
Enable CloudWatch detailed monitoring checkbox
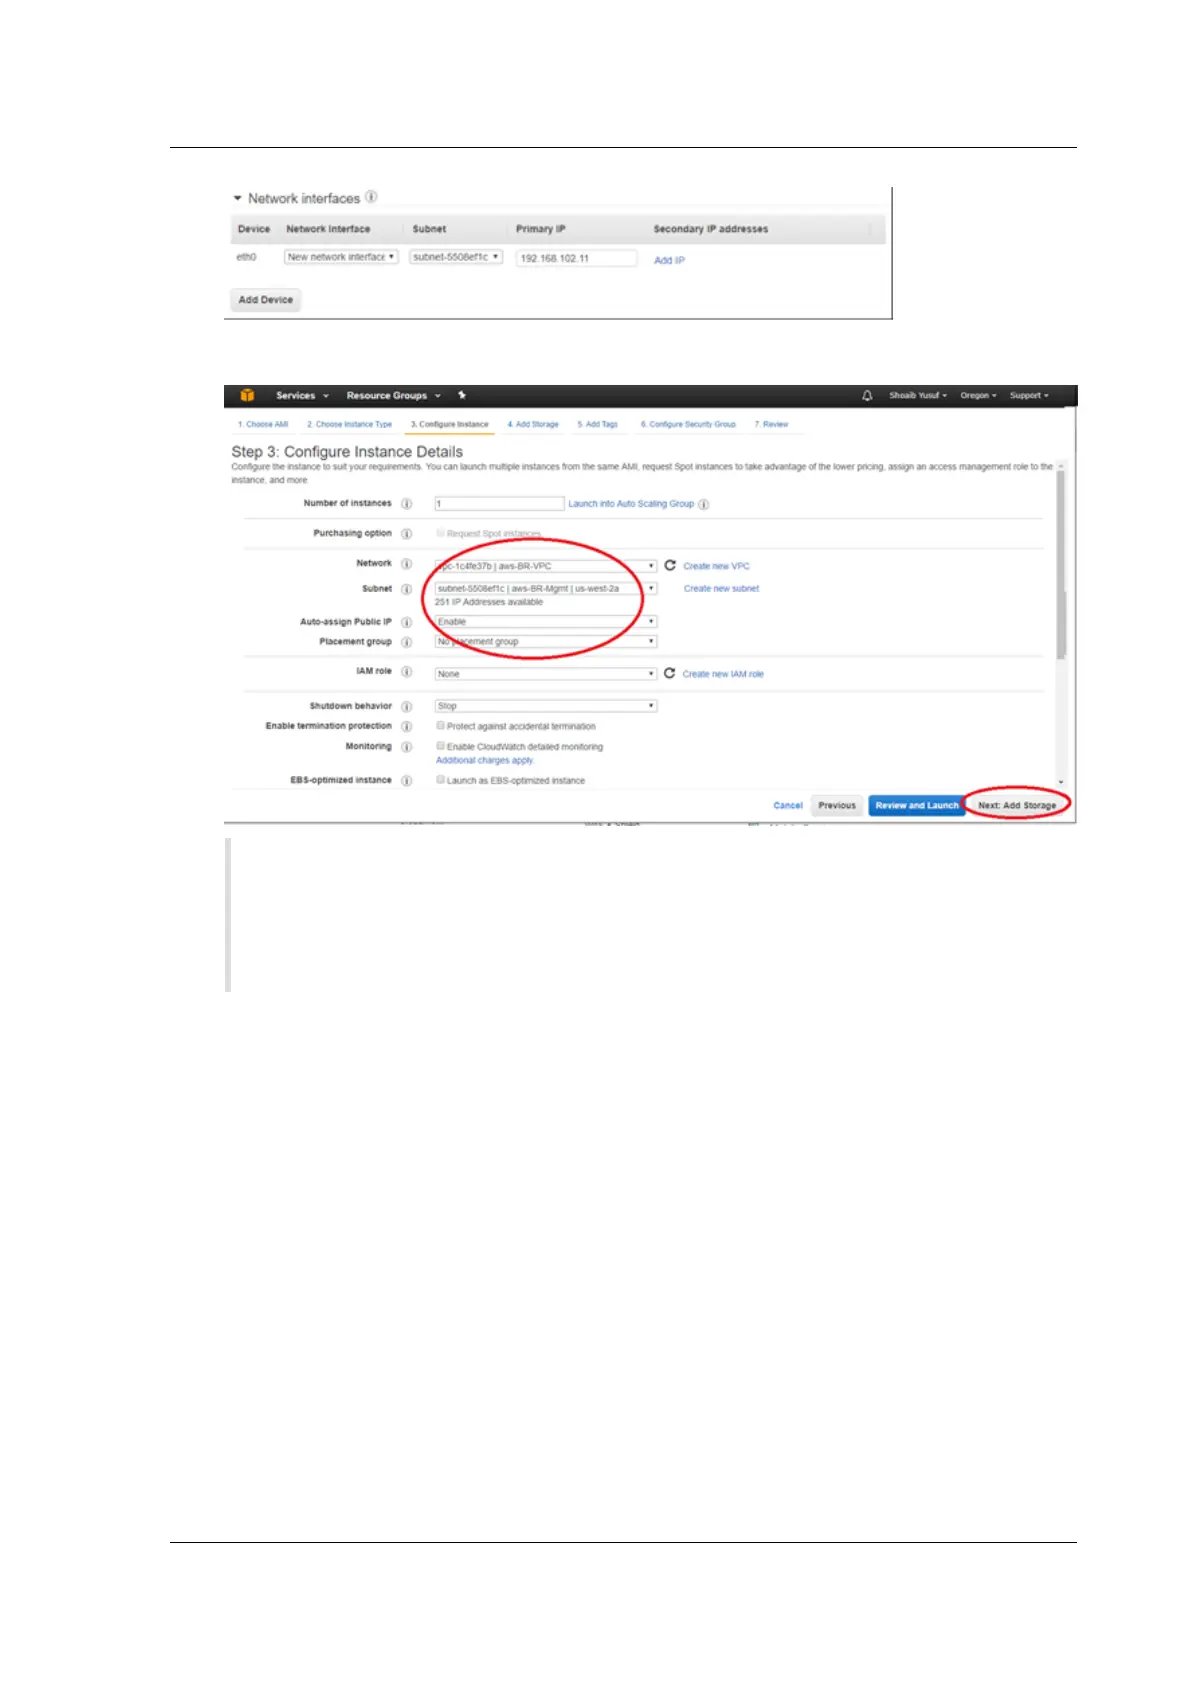click(x=440, y=746)
